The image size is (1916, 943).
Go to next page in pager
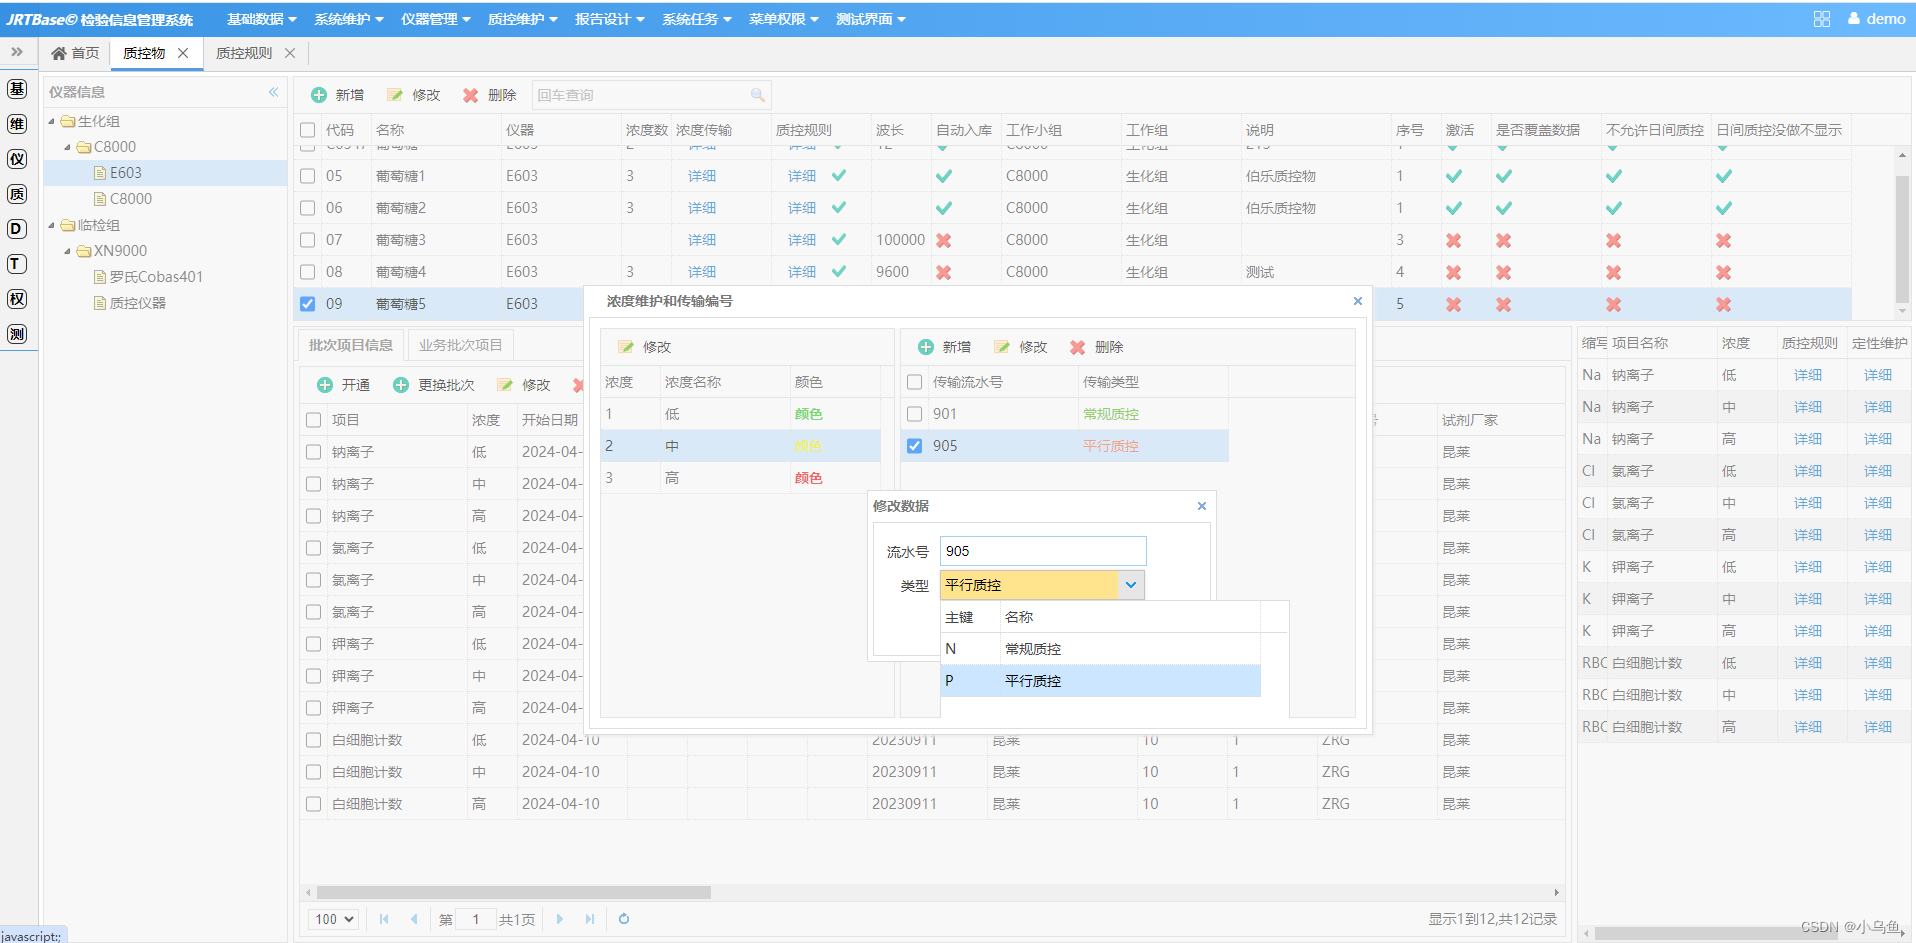click(560, 919)
